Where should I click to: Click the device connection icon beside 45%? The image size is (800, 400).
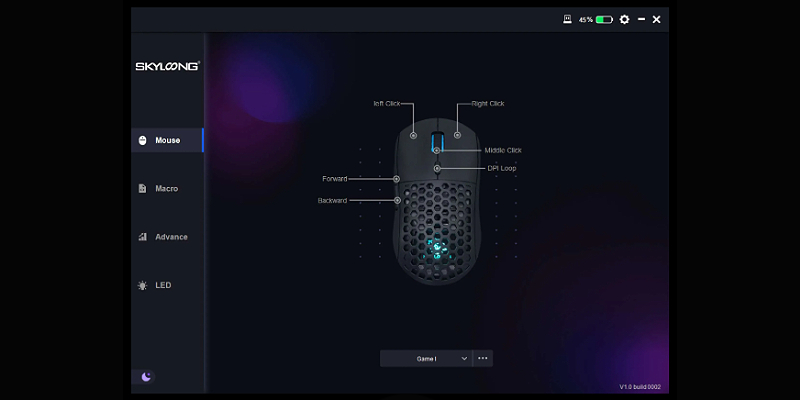(x=567, y=19)
